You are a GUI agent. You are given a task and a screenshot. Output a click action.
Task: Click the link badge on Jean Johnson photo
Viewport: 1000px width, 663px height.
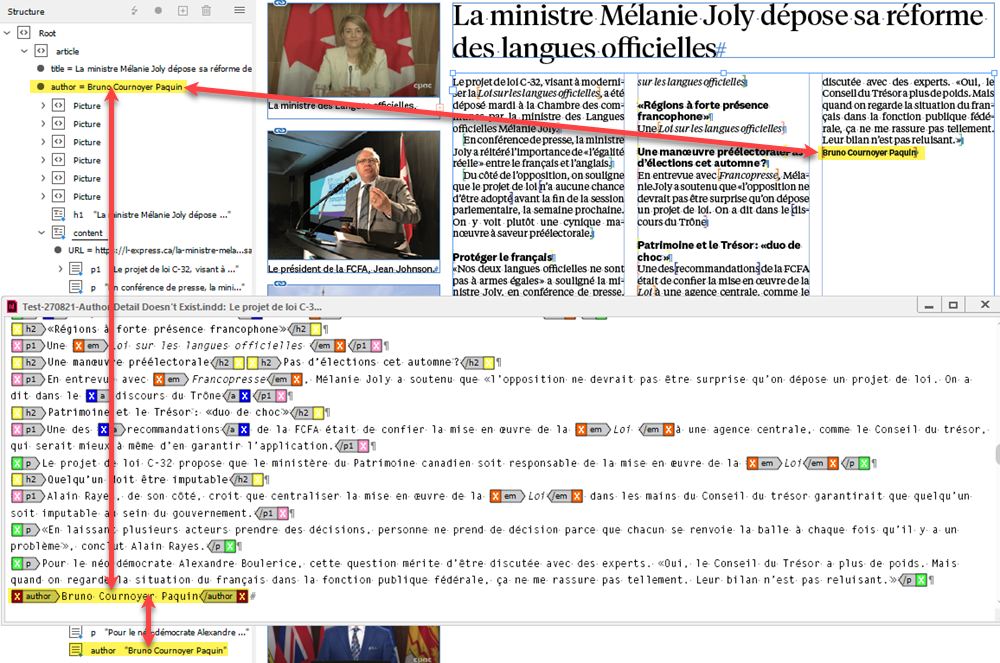[x=280, y=131]
